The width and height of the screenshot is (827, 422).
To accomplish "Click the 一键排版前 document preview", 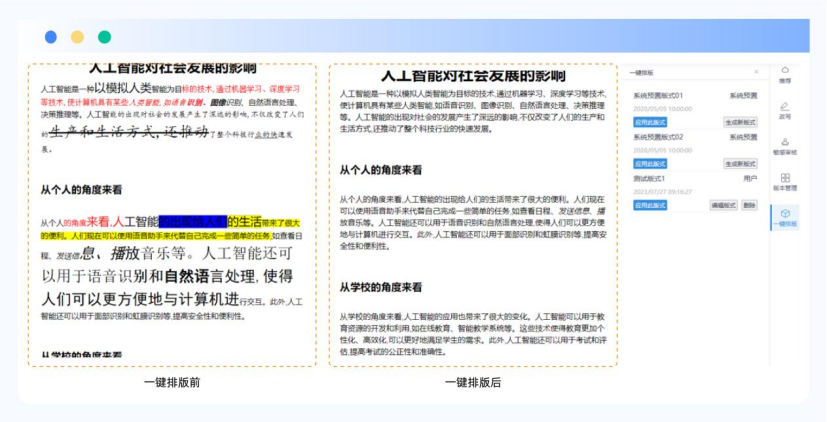I will [172, 215].
